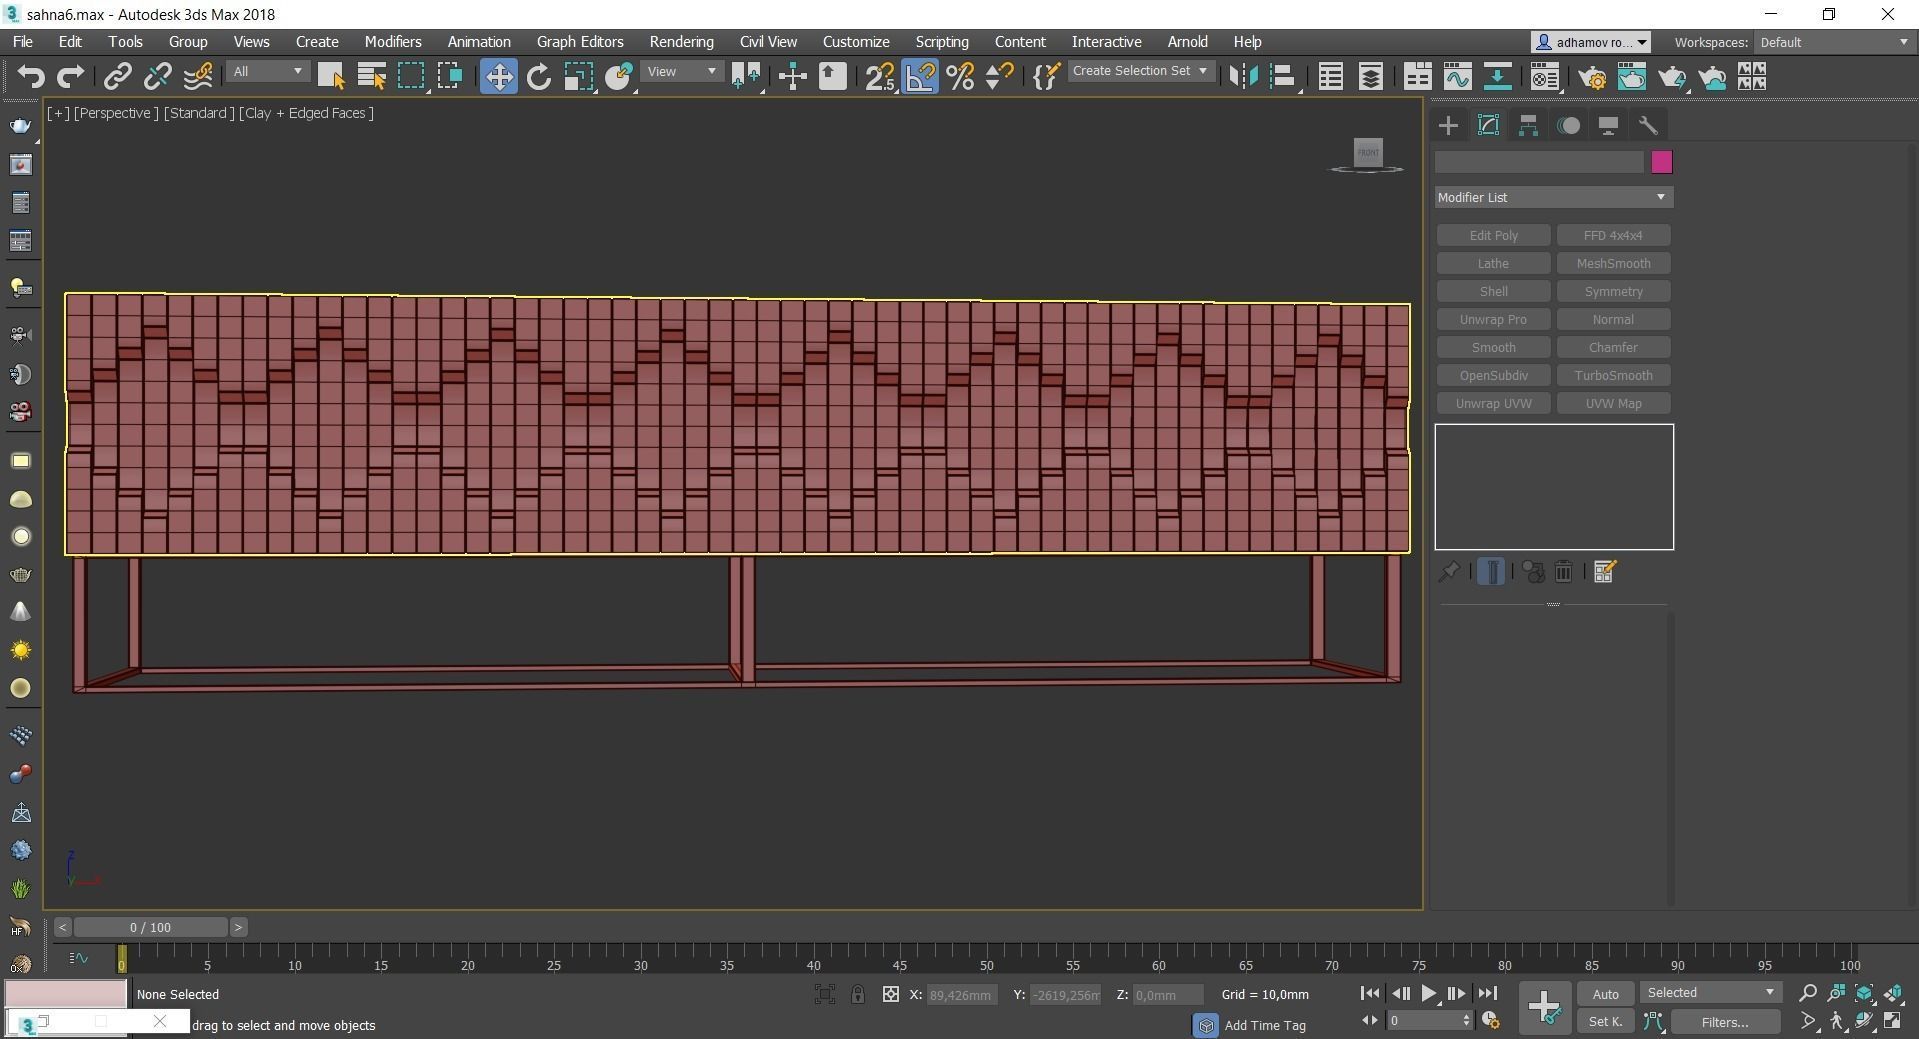Activate the Unlink Selection tool
The image size is (1919, 1039).
157,77
